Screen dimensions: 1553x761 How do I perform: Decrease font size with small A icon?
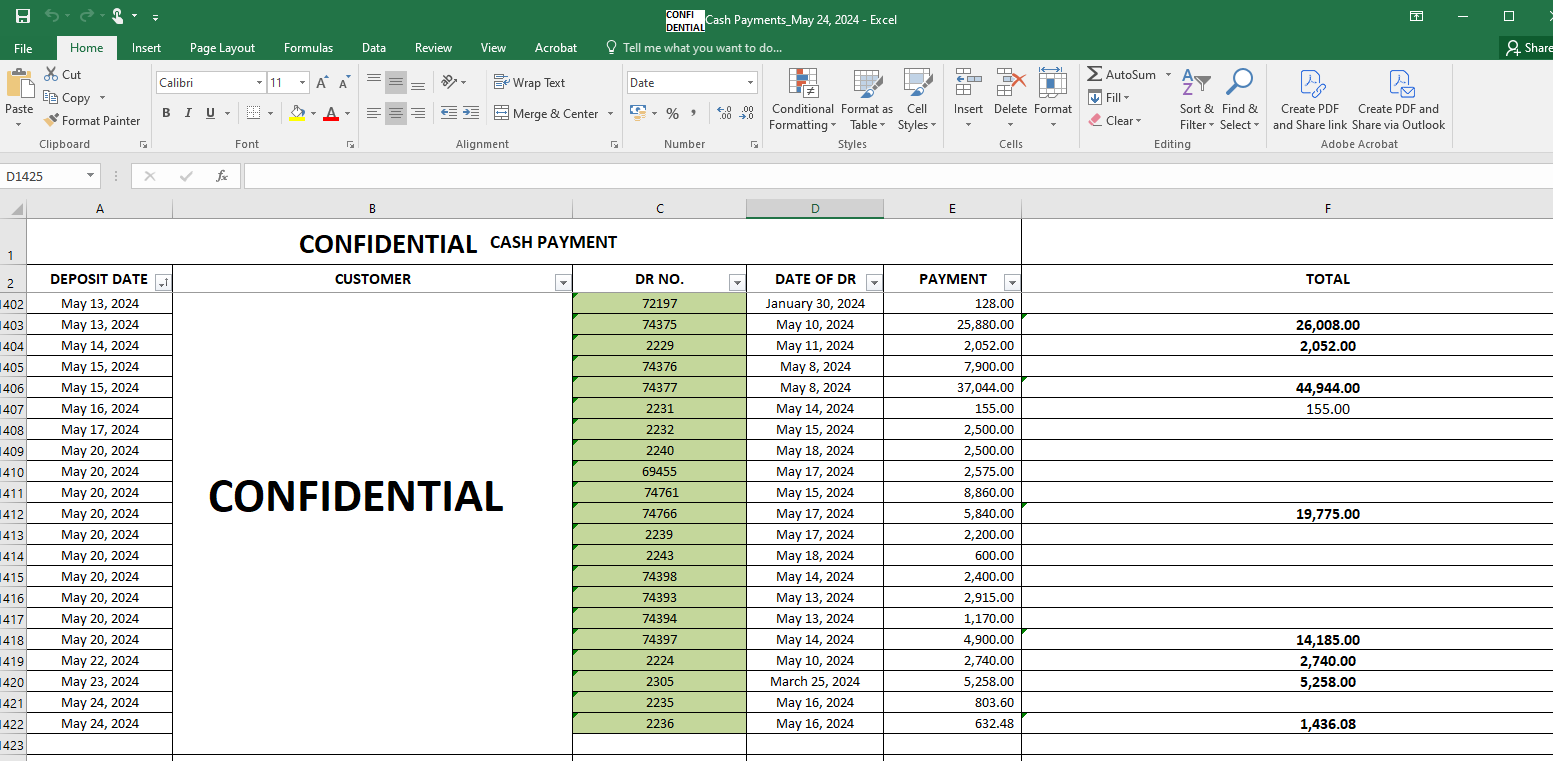344,83
